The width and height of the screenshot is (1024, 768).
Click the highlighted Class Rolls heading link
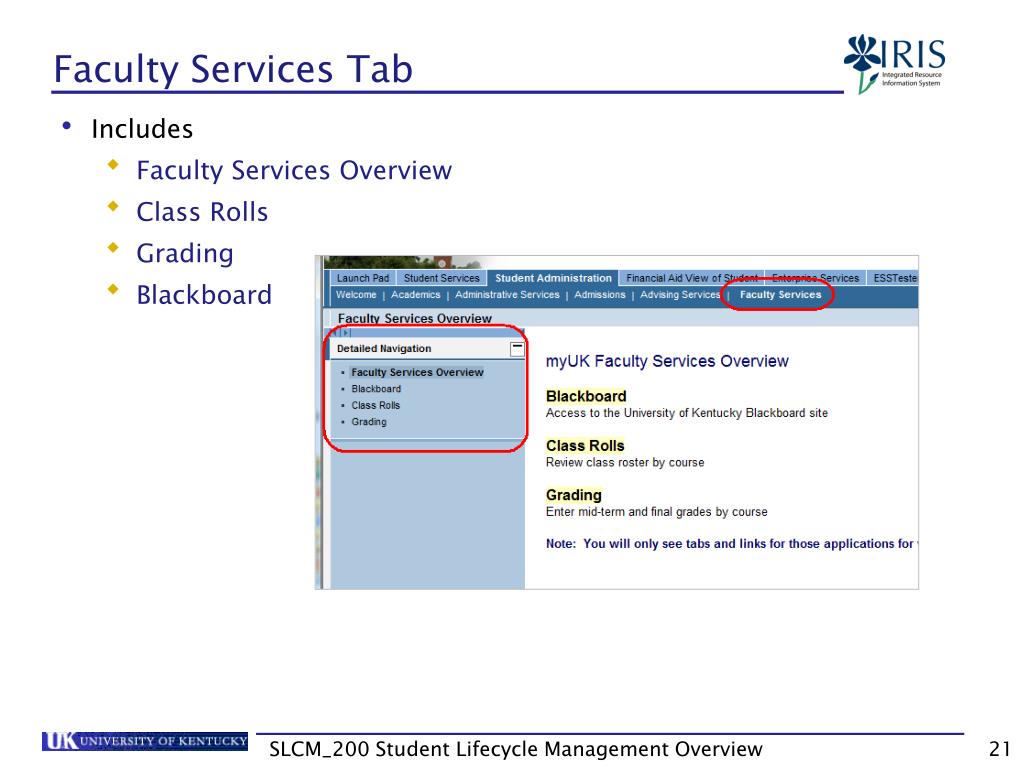tap(585, 446)
